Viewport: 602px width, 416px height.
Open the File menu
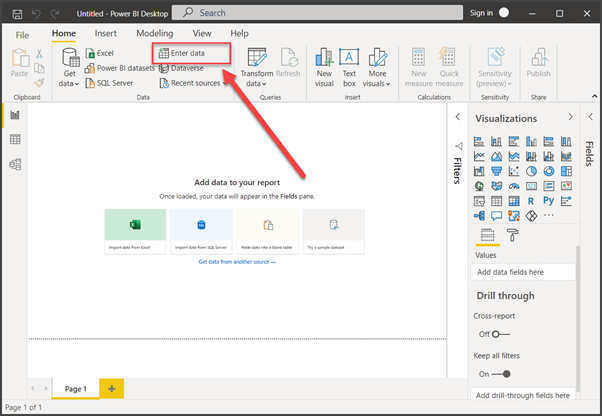click(x=22, y=35)
